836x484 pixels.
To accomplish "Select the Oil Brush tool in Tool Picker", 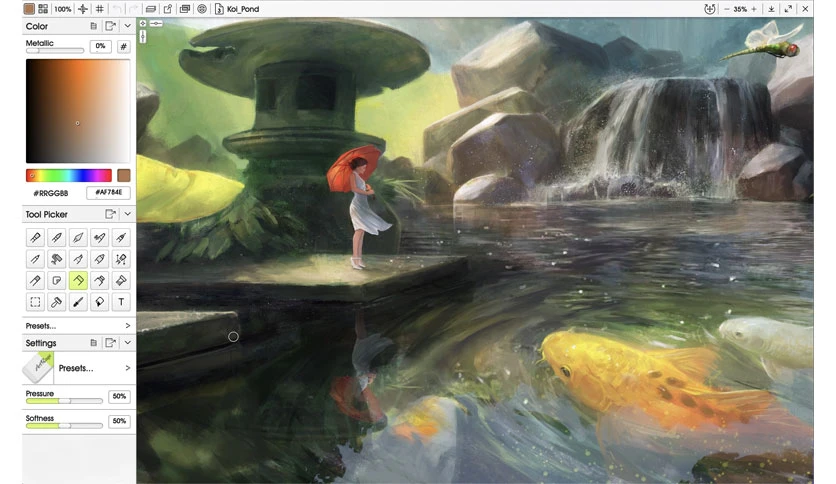I will coord(35,238).
